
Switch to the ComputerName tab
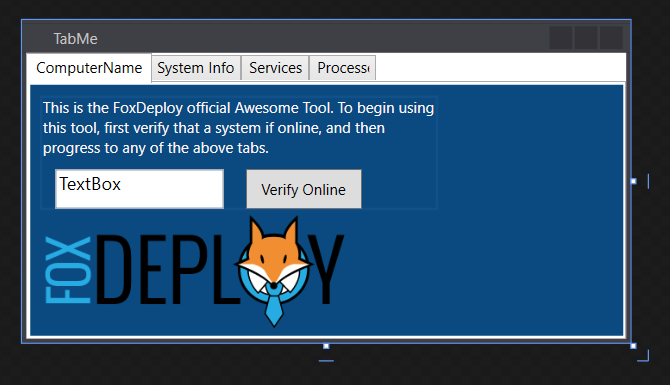(x=89, y=68)
